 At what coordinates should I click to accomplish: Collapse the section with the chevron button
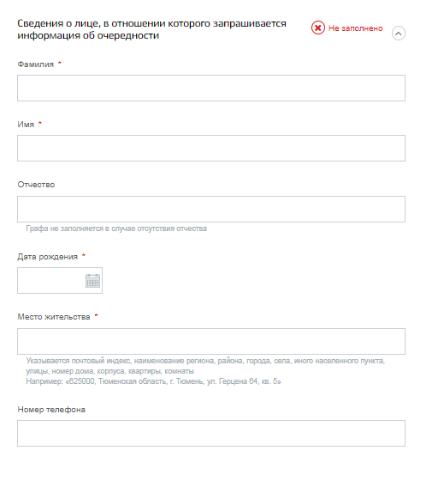398,33
